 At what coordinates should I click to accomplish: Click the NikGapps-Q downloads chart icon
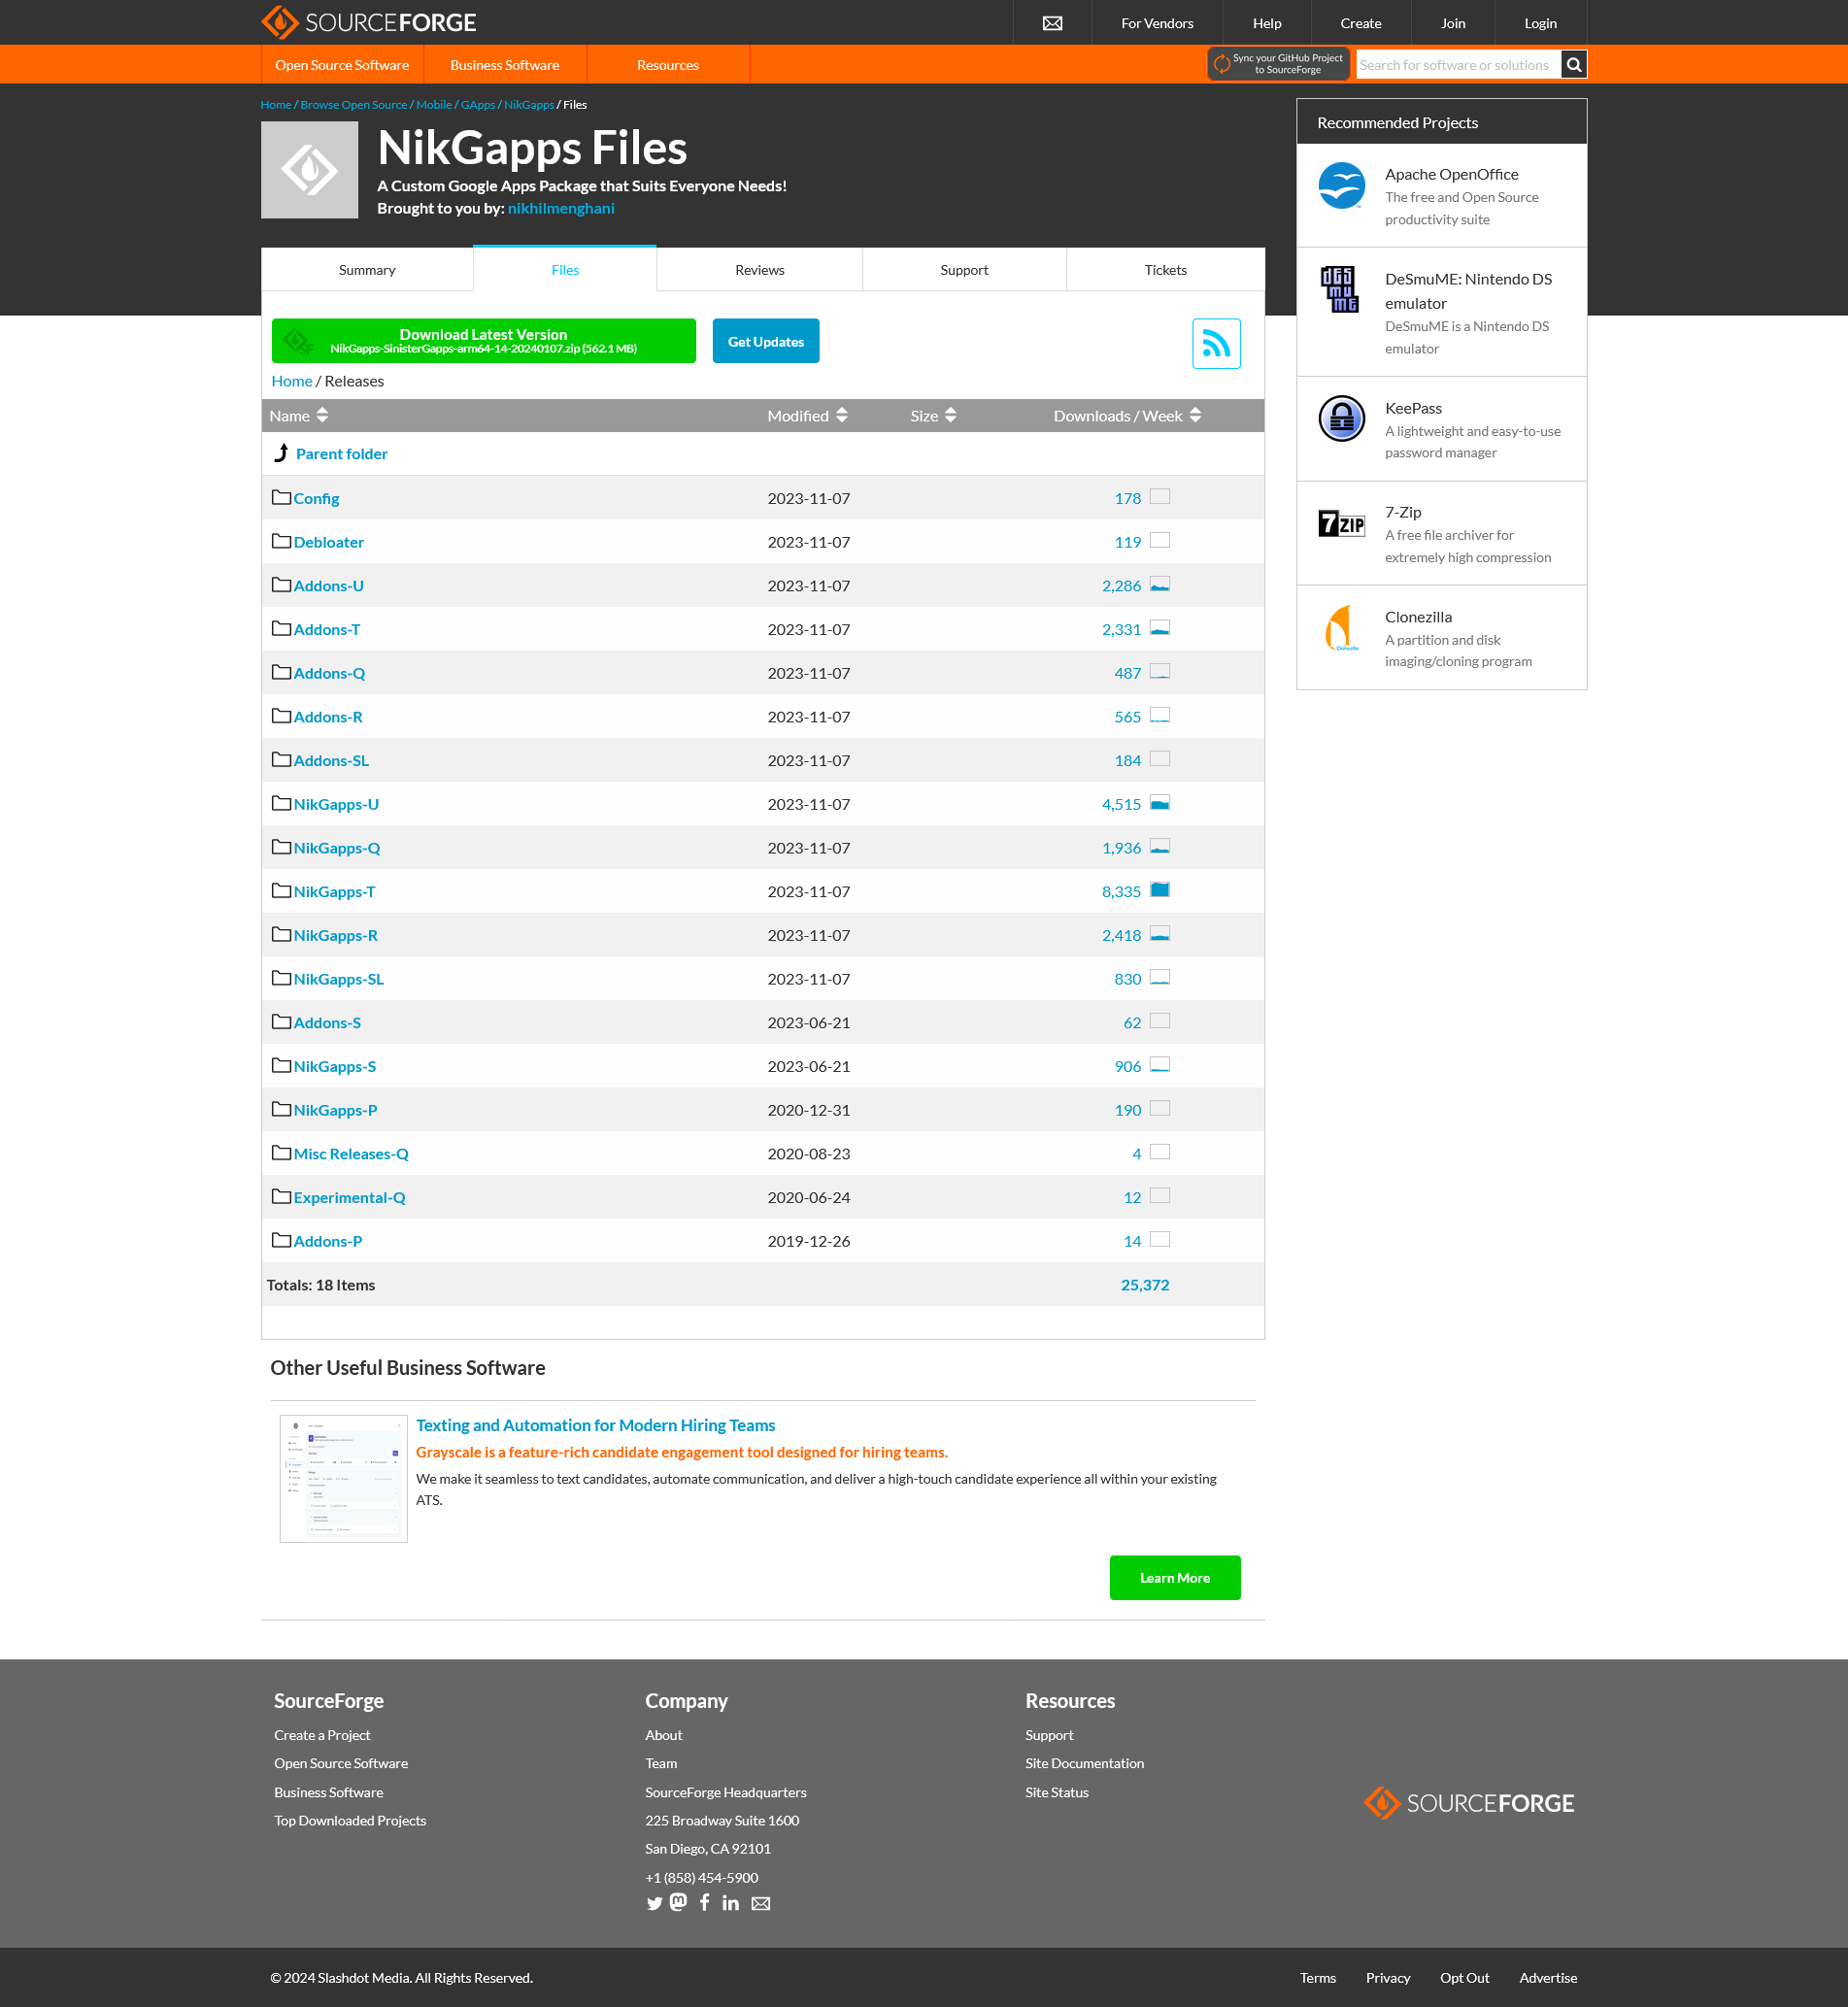tap(1160, 847)
